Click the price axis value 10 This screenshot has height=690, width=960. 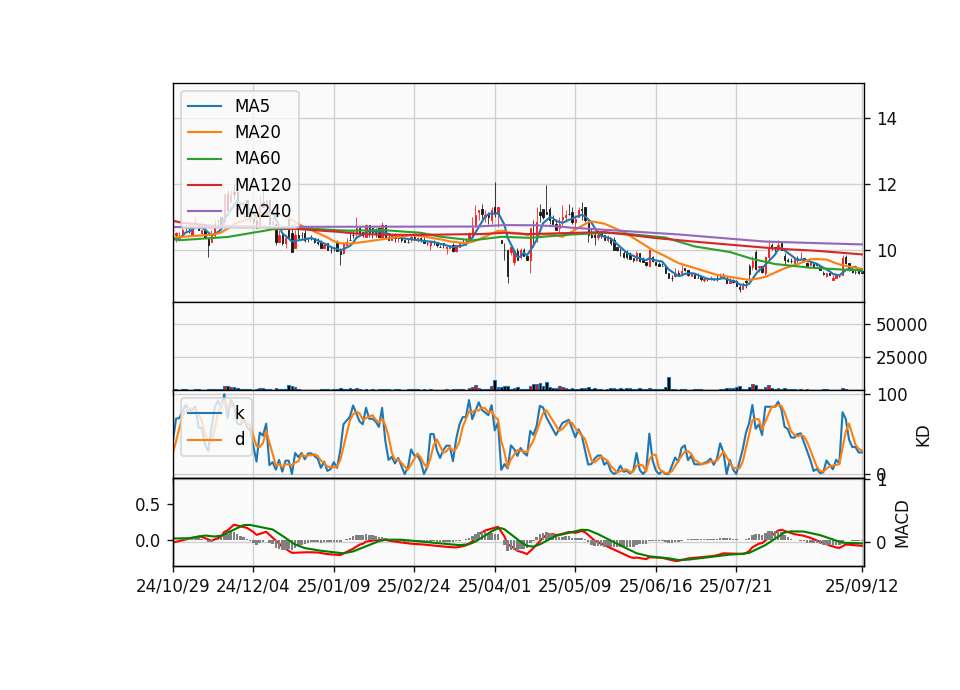click(x=887, y=251)
